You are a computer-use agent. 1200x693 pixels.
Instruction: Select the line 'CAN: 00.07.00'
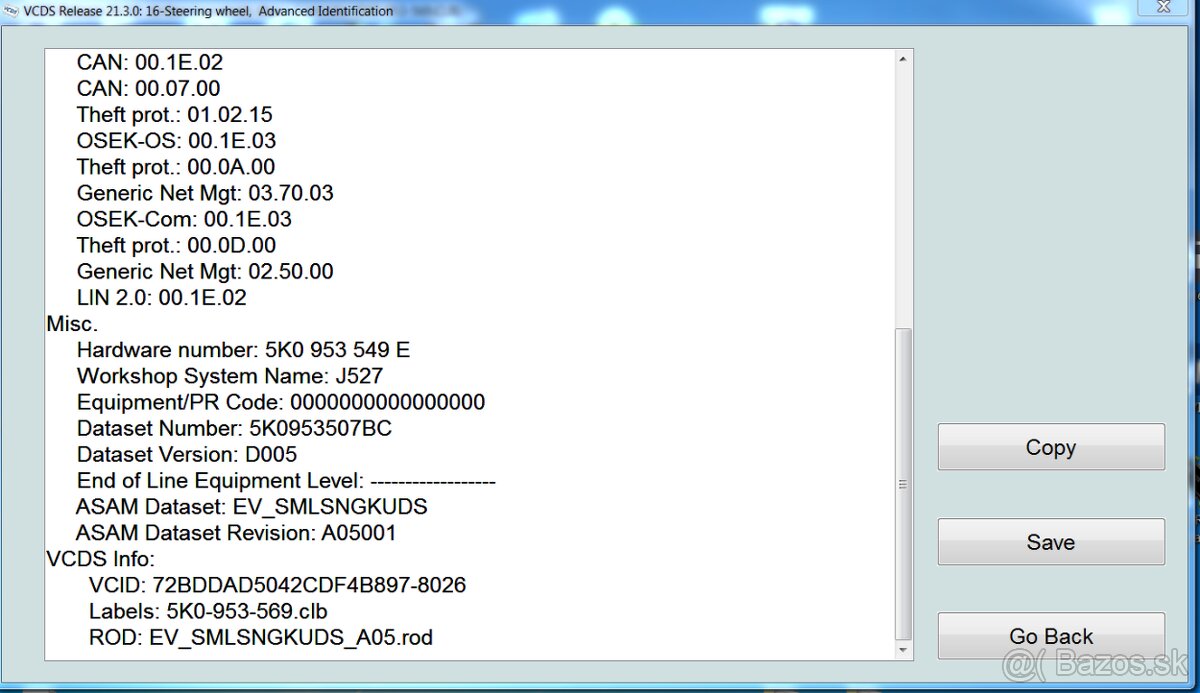(148, 88)
